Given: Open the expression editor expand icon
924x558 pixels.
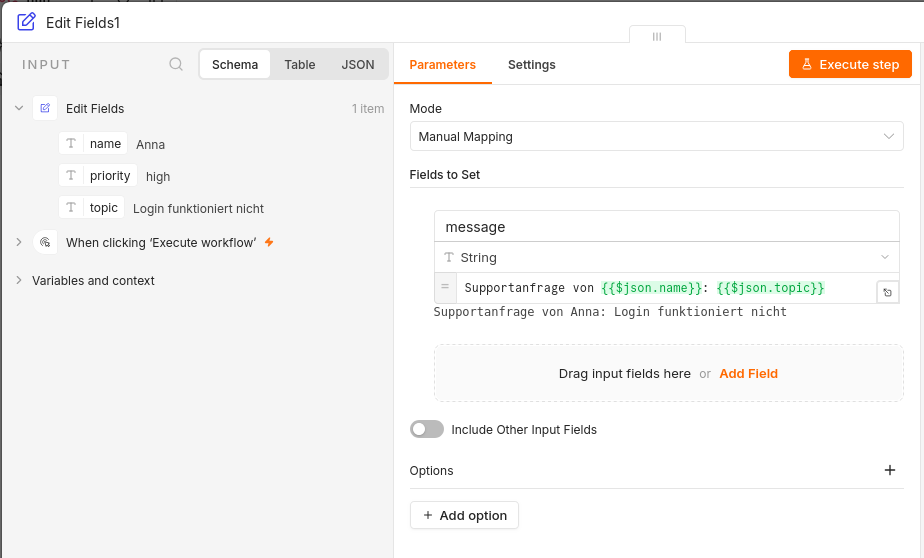Looking at the screenshot, I should click(x=887, y=292).
